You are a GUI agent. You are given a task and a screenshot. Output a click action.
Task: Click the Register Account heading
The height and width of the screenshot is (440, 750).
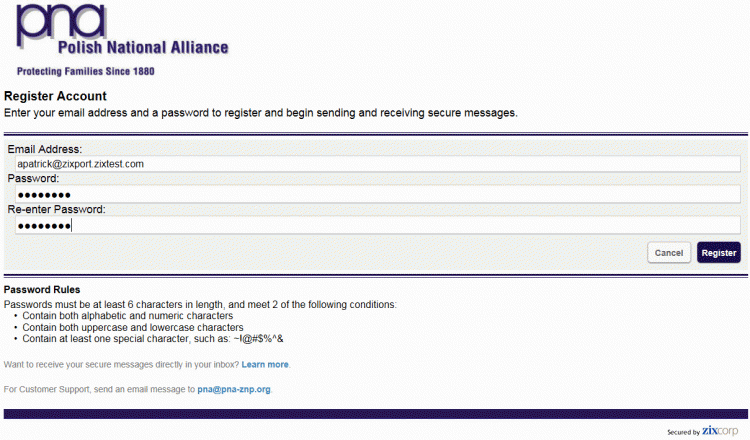(x=55, y=96)
